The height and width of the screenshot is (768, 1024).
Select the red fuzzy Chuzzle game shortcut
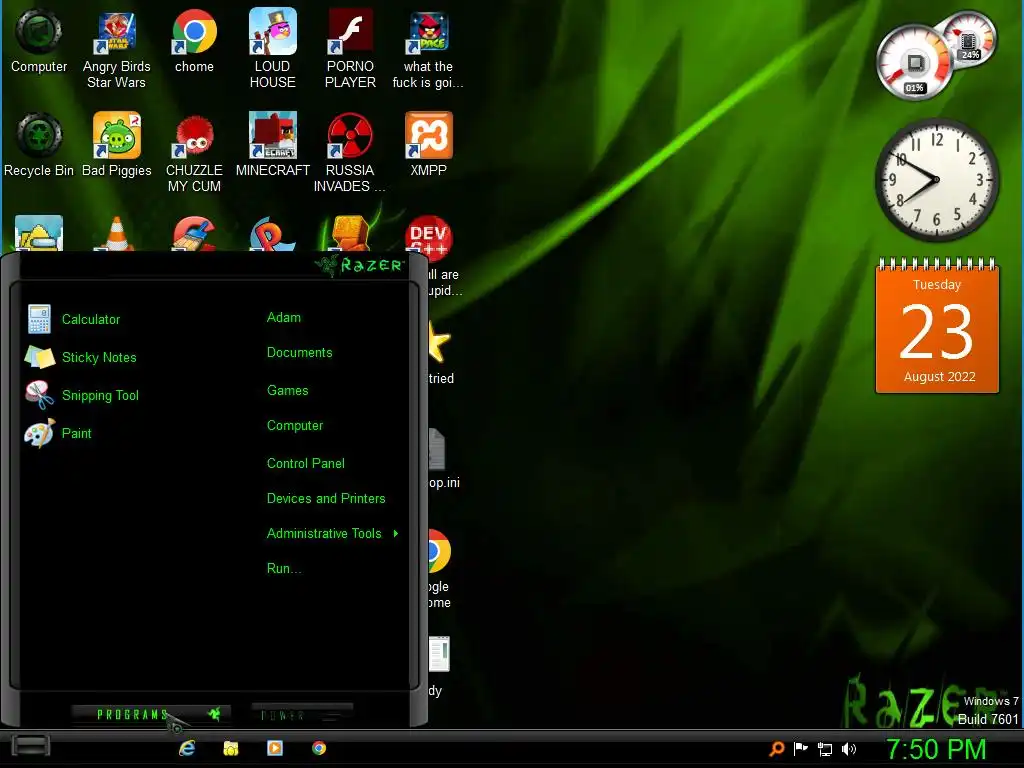coord(195,153)
